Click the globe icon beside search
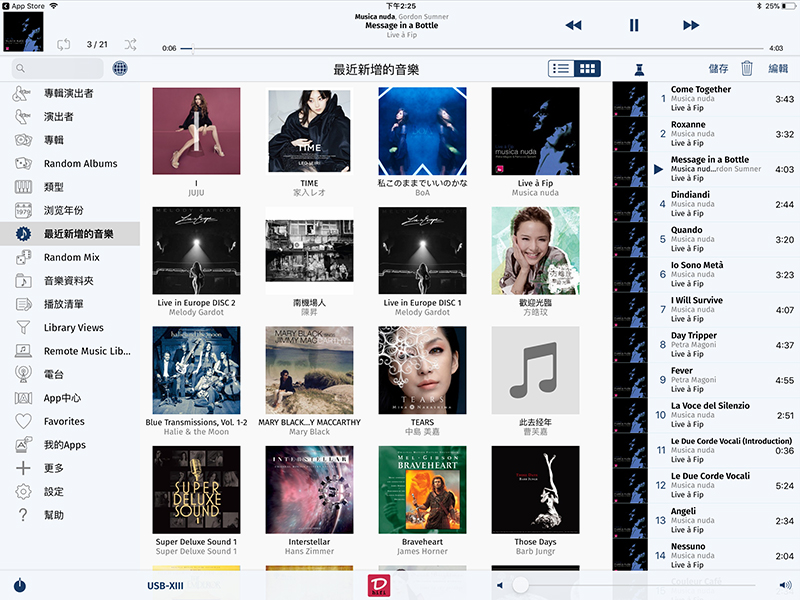800x600 pixels. pyautogui.click(x=120, y=68)
